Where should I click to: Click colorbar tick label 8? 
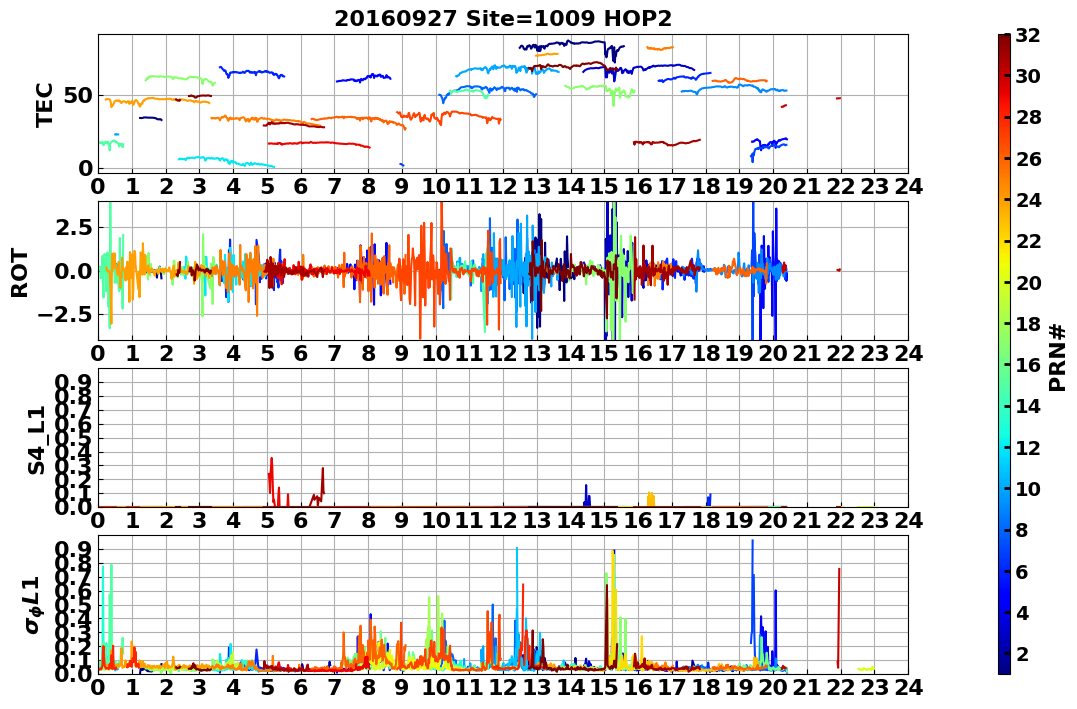[1022, 530]
